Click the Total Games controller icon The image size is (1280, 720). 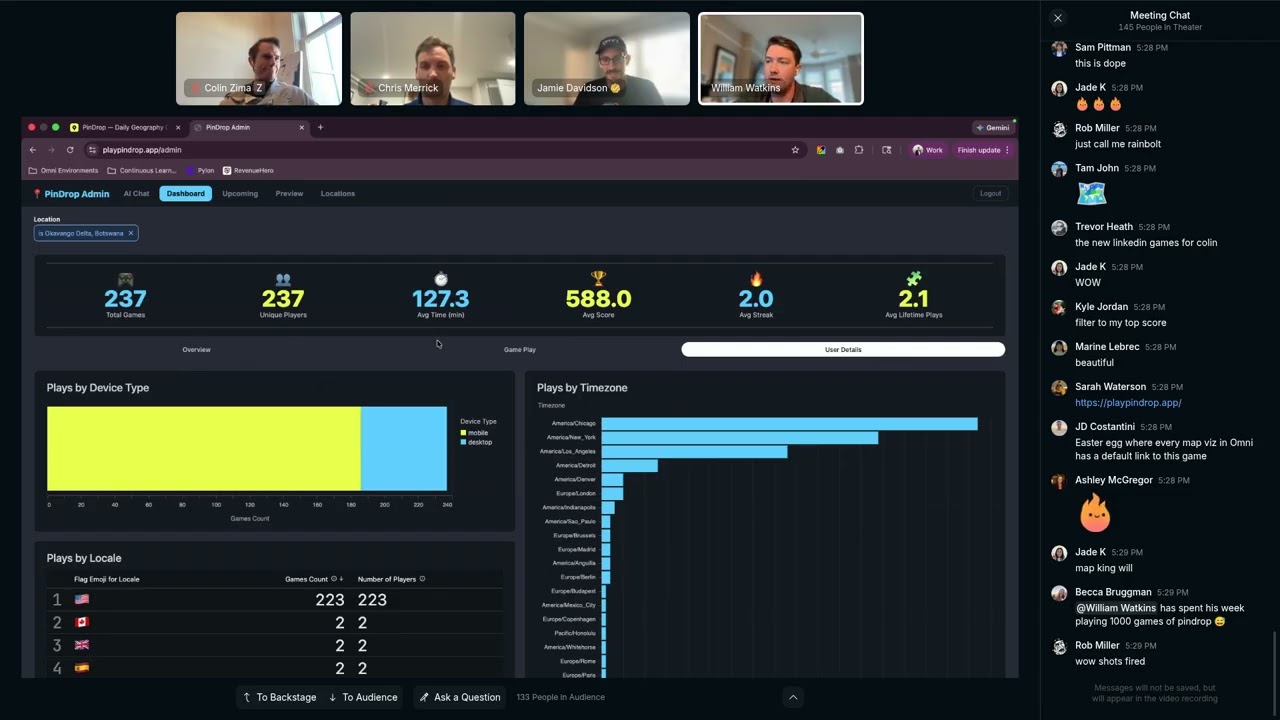tap(126, 279)
